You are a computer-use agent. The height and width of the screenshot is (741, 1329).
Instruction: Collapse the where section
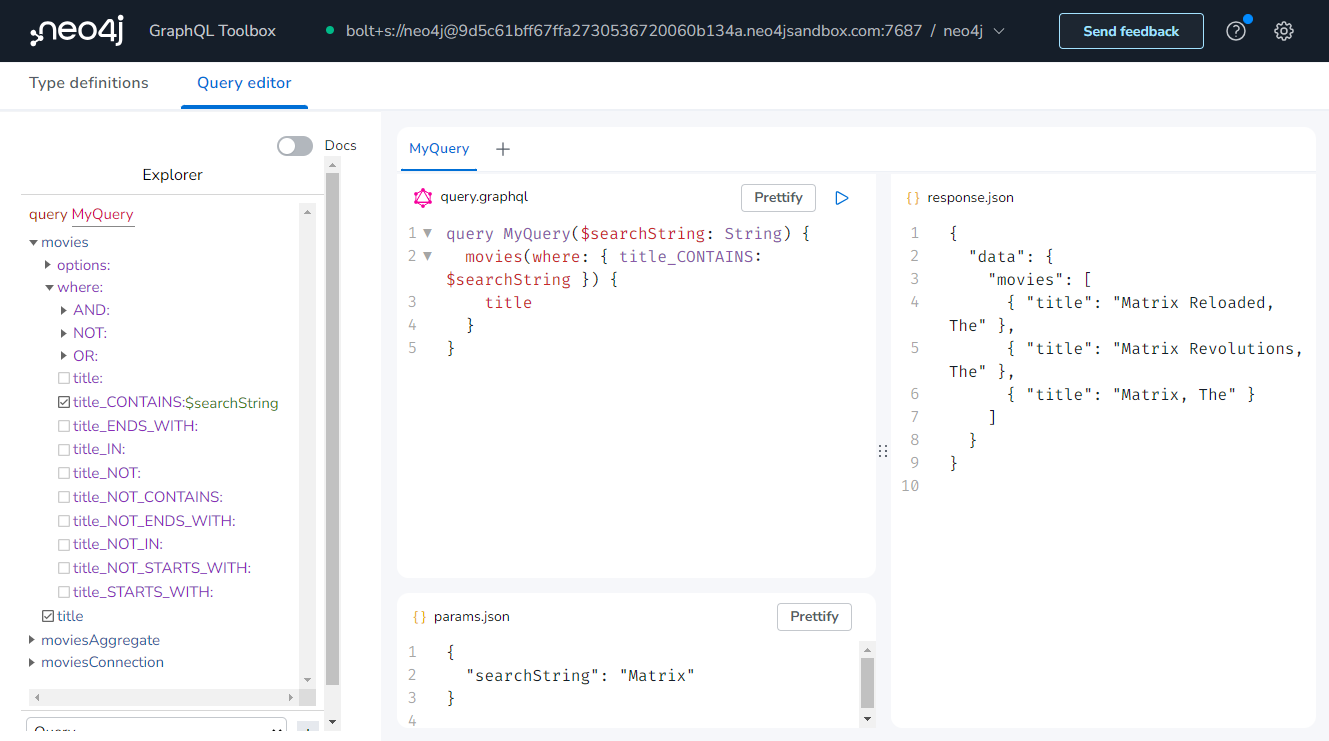48,287
